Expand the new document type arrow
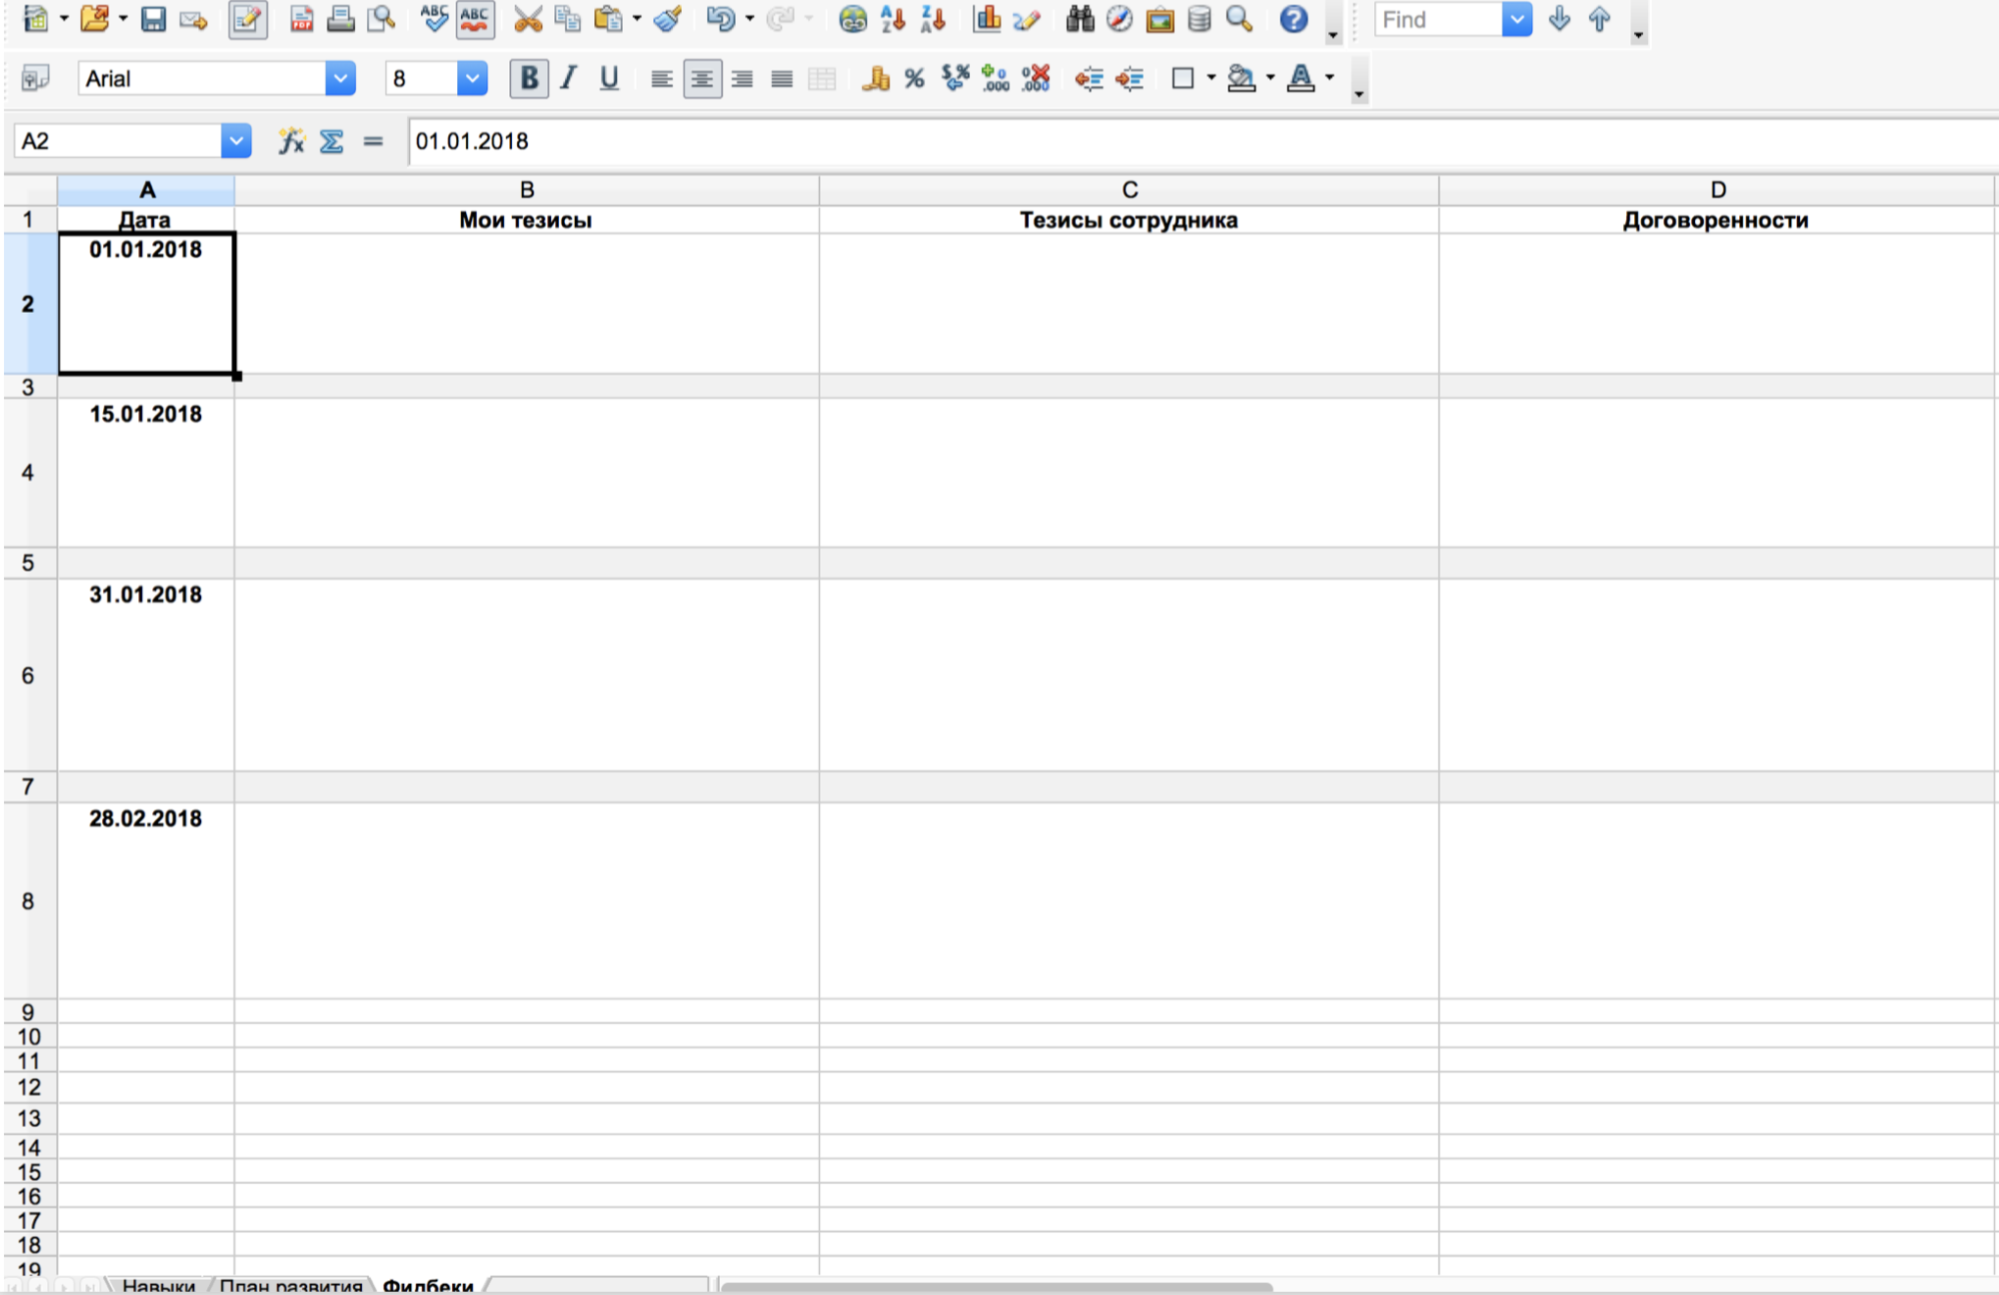Image resolution: width=1999 pixels, height=1295 pixels. point(64,19)
